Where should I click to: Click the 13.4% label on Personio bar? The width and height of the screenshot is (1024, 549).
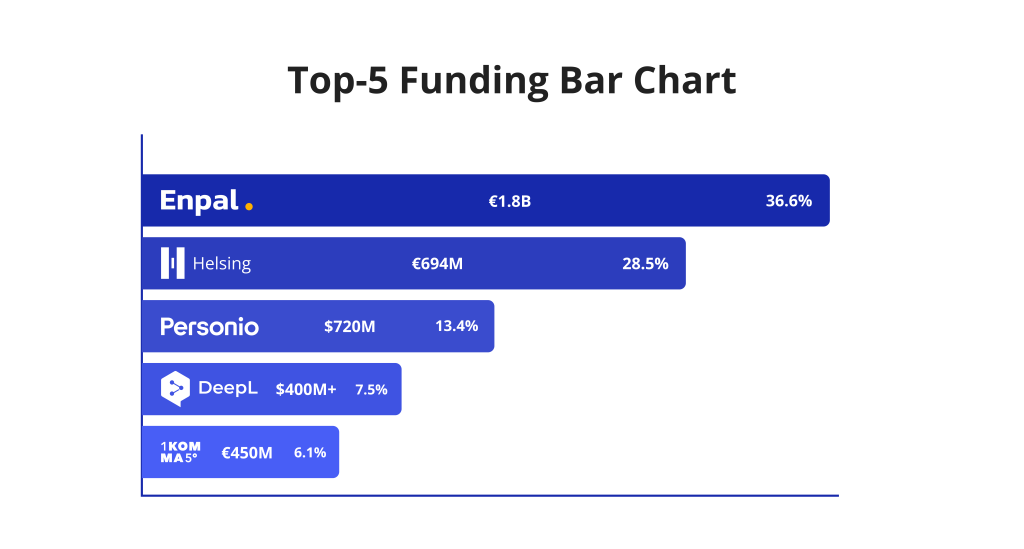[456, 326]
